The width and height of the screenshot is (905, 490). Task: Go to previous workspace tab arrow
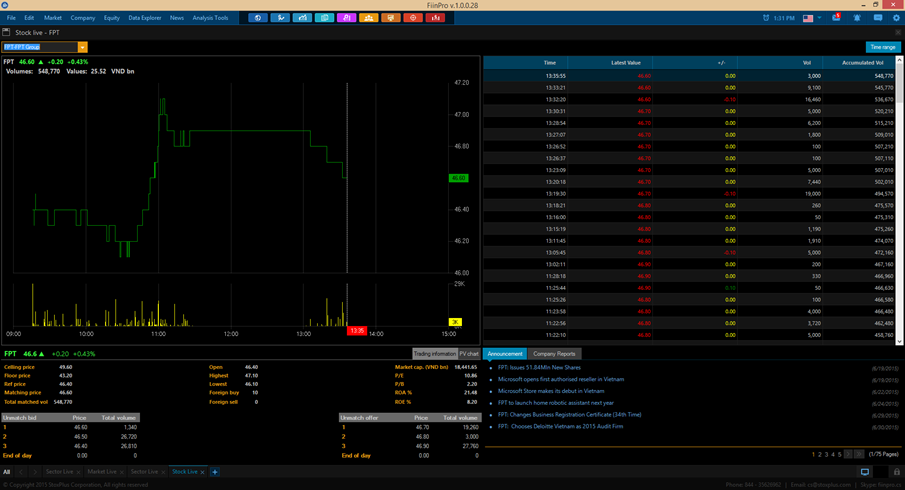[21, 472]
